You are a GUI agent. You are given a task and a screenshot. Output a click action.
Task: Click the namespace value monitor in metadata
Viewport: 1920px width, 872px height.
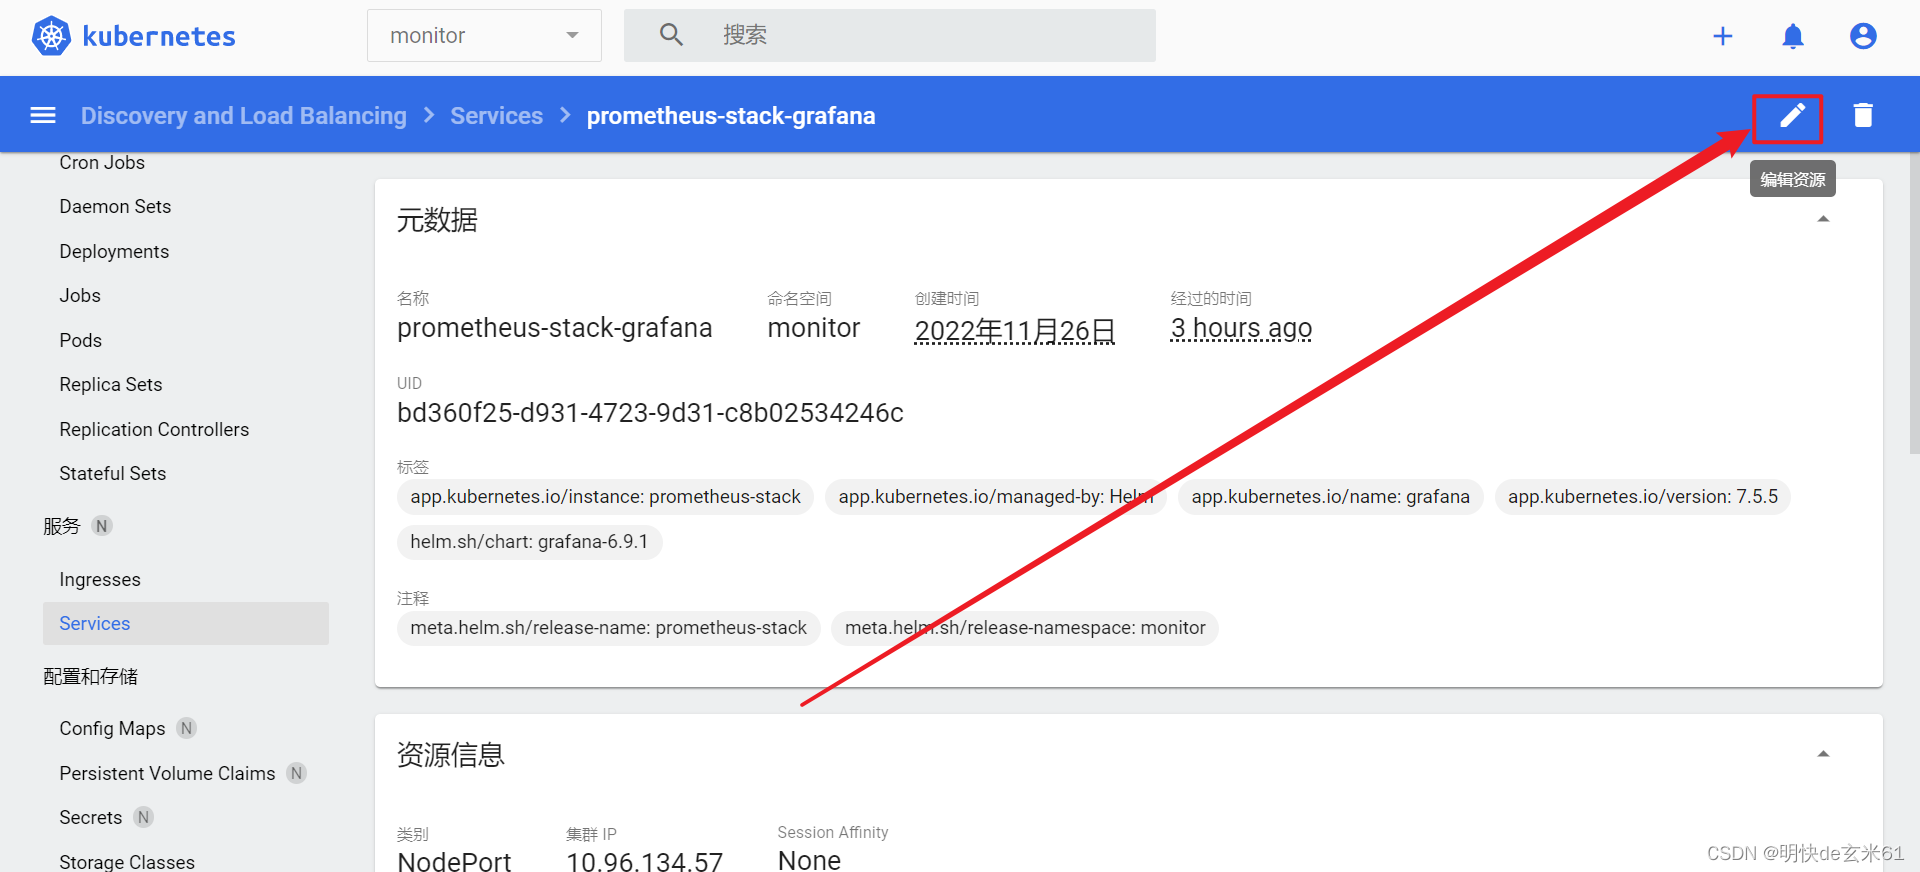814,328
